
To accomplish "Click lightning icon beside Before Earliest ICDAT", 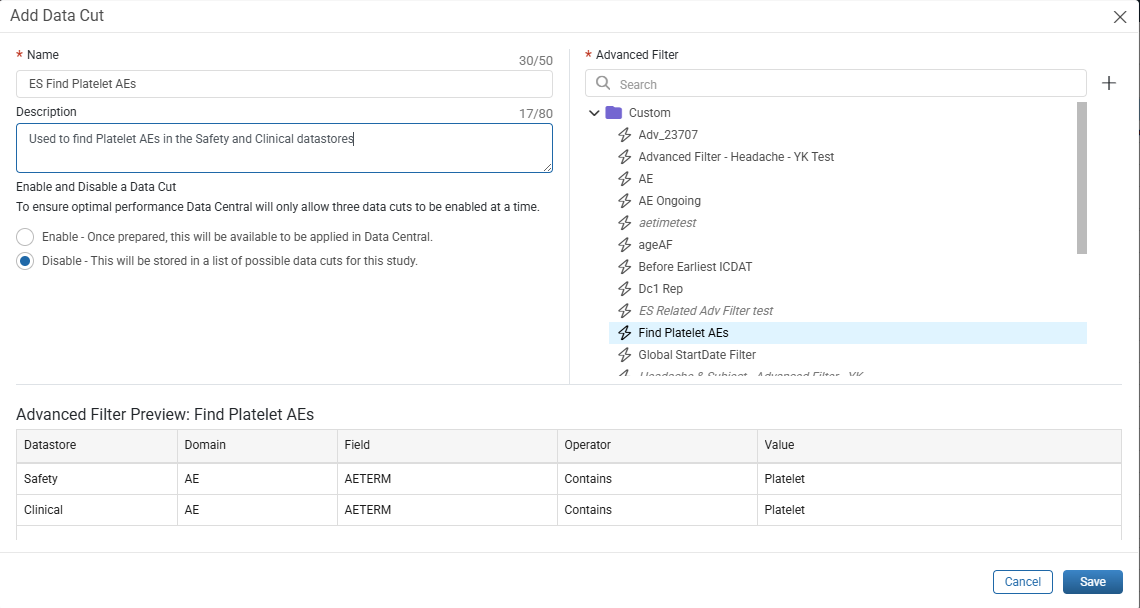I will click(x=624, y=266).
